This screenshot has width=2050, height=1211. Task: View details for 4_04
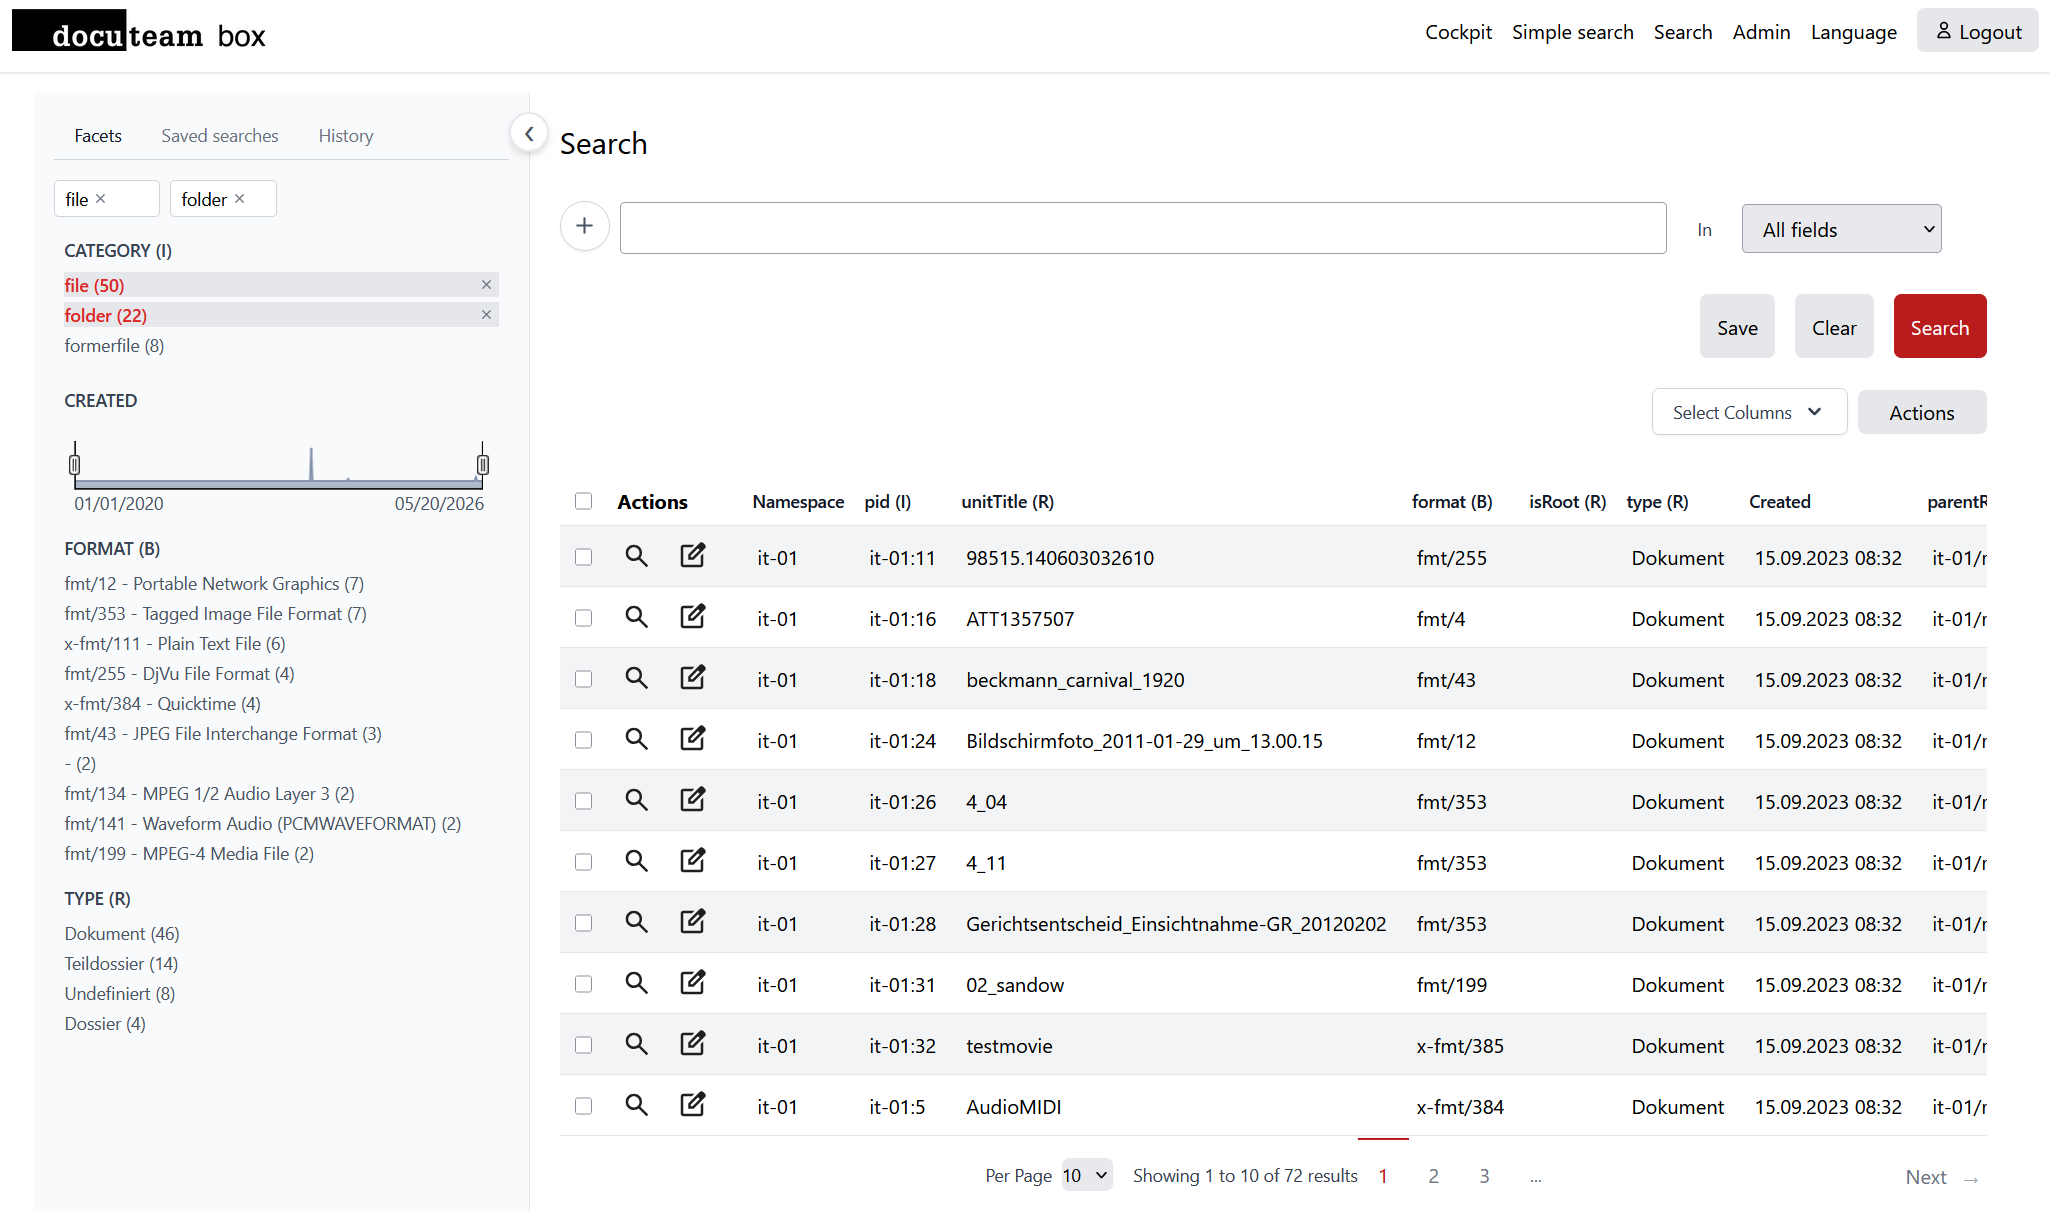(636, 800)
